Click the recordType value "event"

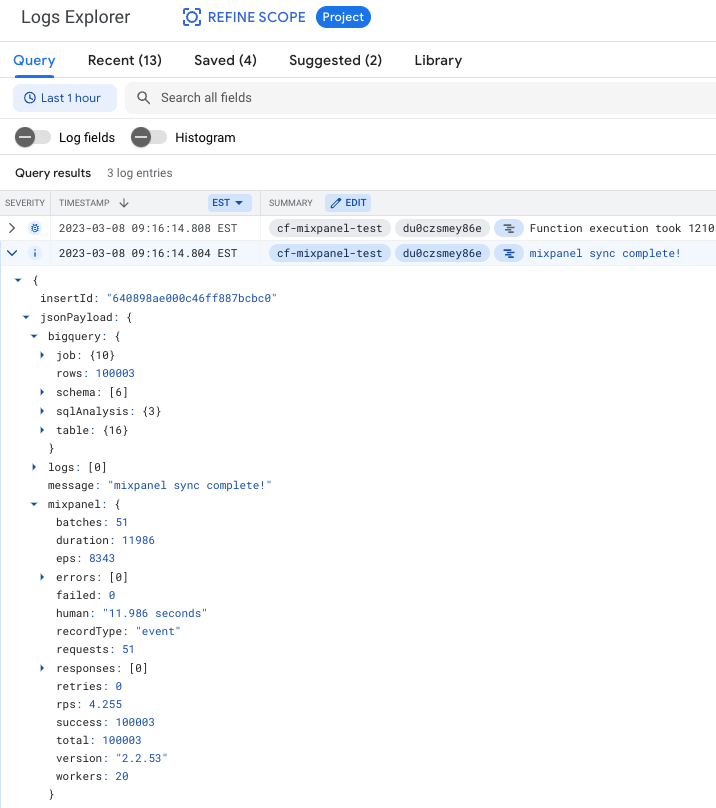point(158,631)
